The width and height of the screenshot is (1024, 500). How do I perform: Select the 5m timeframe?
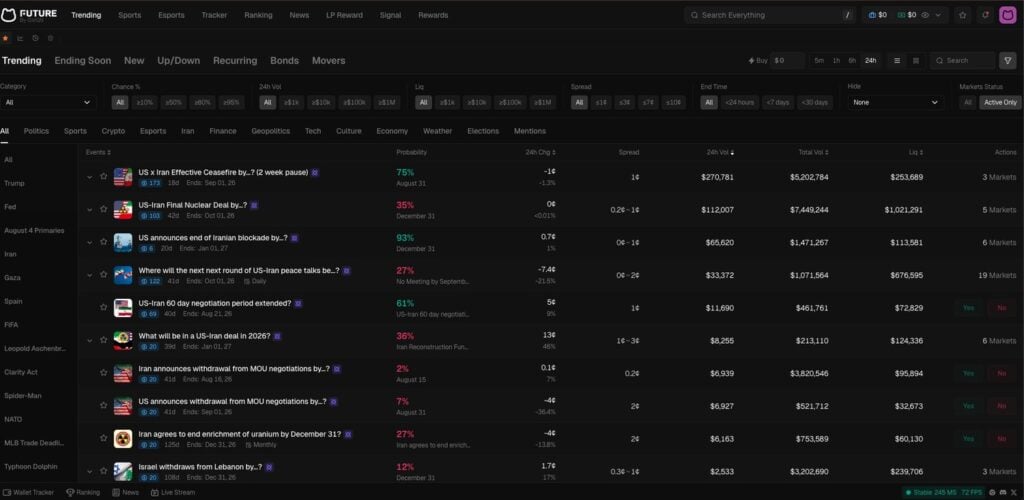(x=819, y=61)
